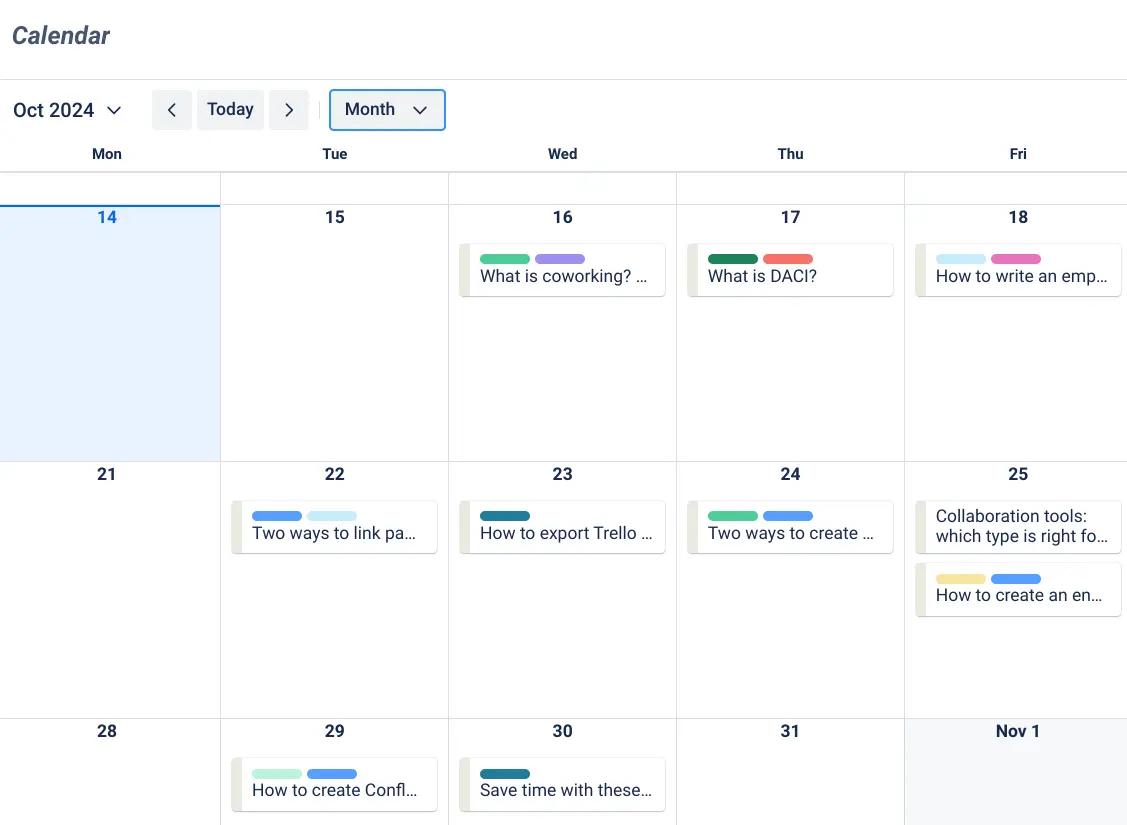Click teal label on 'How to export Trello' card
This screenshot has height=825, width=1127.
[505, 516]
